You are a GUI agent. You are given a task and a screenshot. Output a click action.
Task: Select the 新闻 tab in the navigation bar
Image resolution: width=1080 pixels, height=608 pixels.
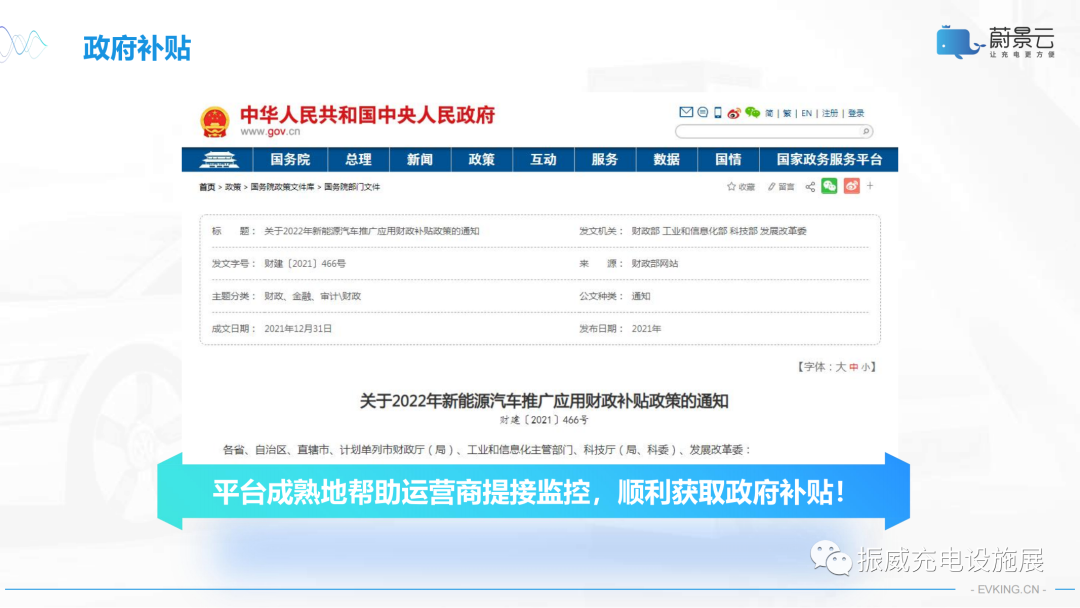pyautogui.click(x=419, y=159)
